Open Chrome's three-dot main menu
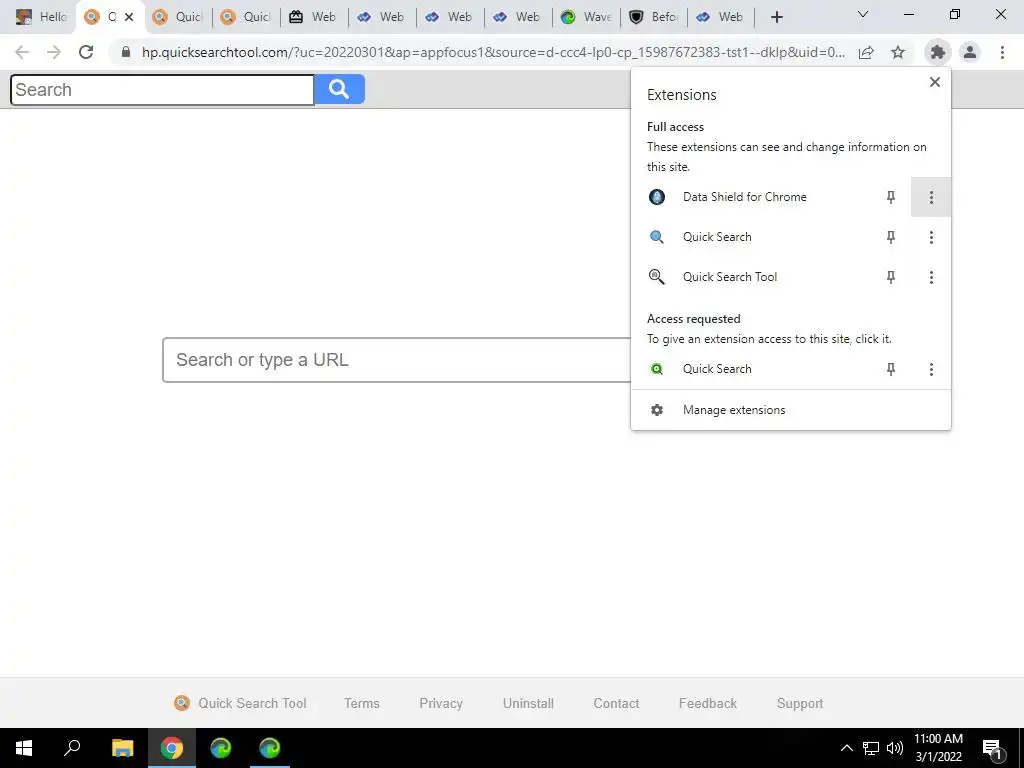The image size is (1024, 768). (x=1002, y=52)
